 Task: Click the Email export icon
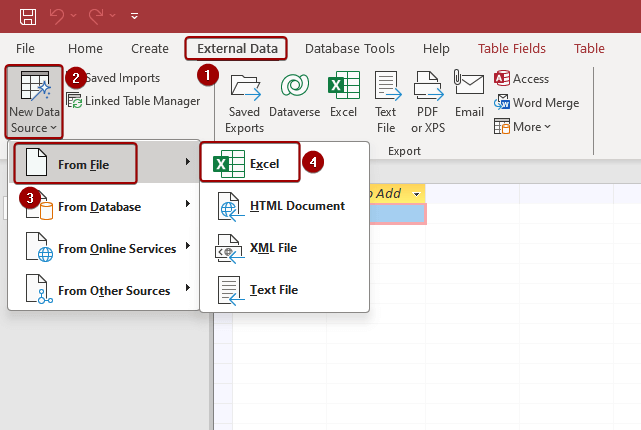469,96
